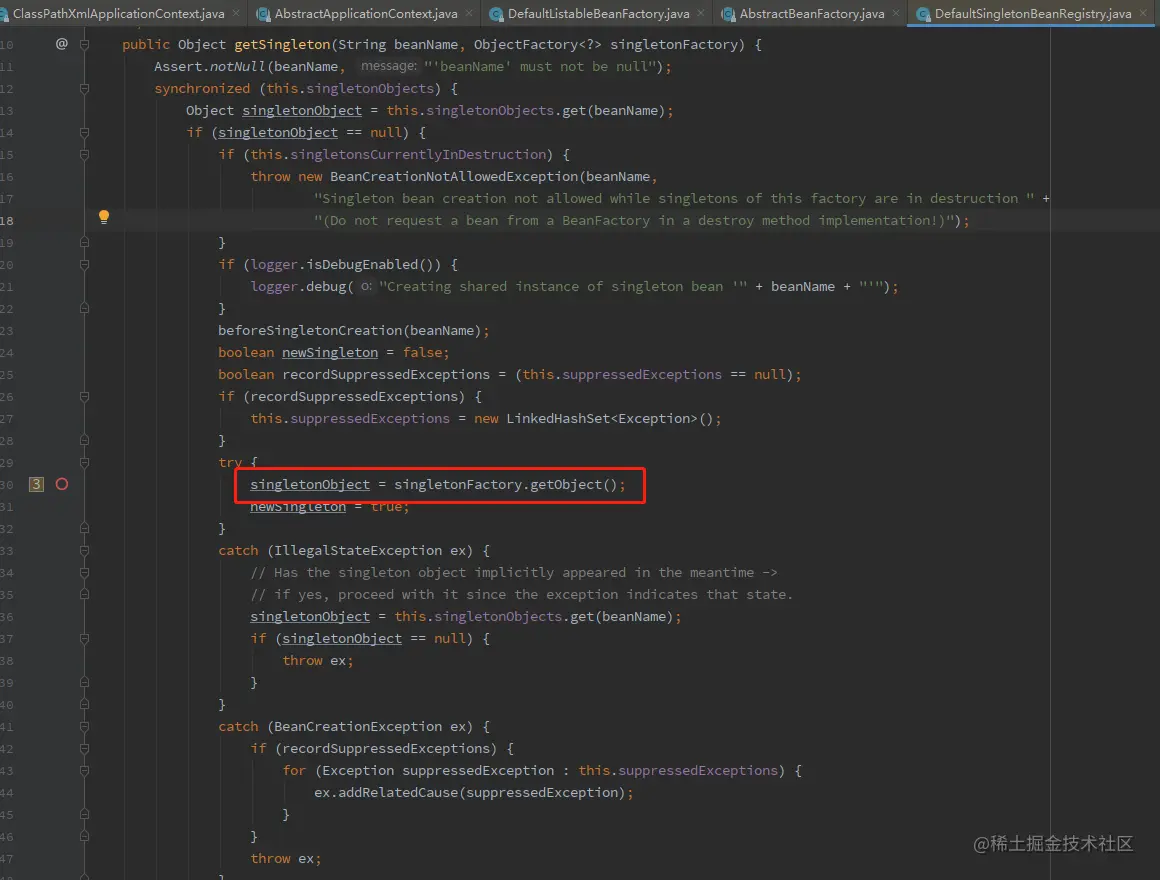Close the DefaultSingletonBeanRegistry.java tab
The height and width of the screenshot is (880, 1160).
[x=1143, y=13]
